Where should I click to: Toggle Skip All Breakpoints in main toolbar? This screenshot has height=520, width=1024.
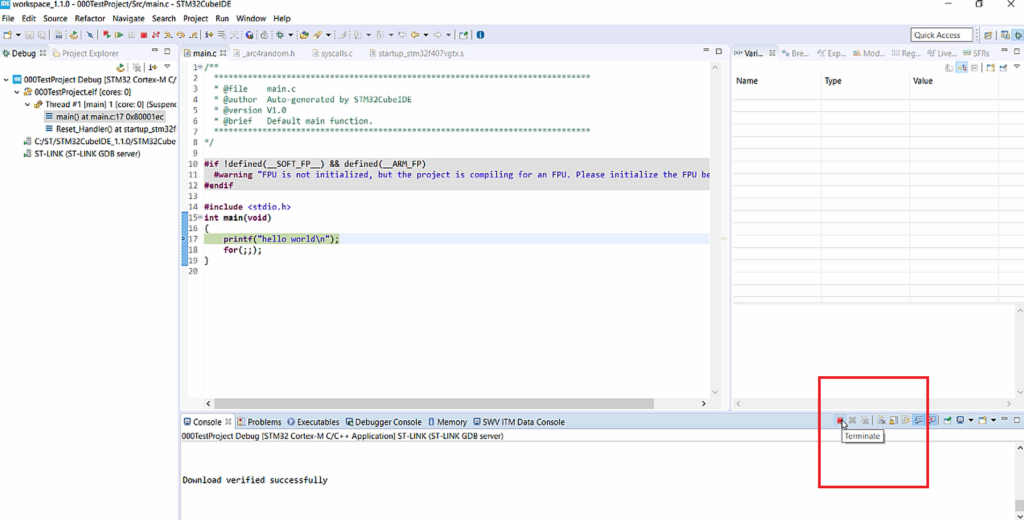tap(89, 35)
